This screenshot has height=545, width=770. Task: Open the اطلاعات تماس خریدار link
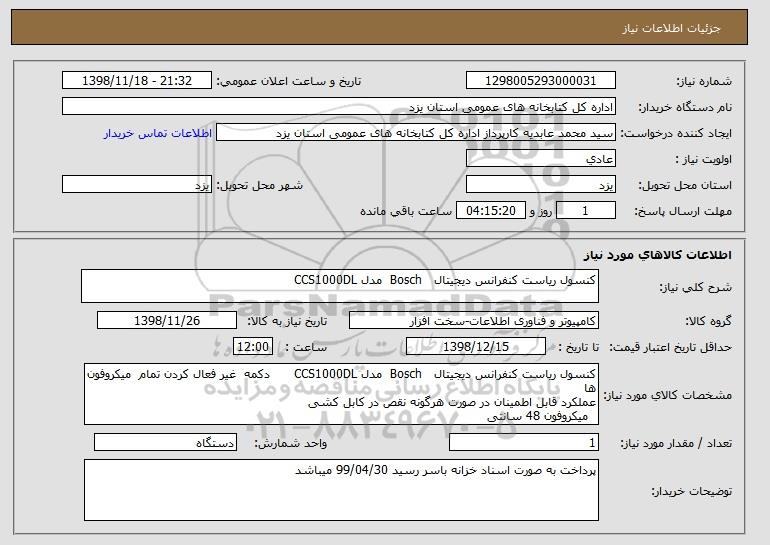click(x=158, y=133)
